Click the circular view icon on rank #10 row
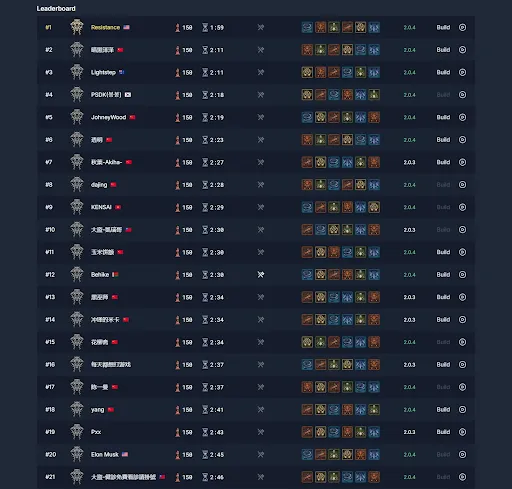 pyautogui.click(x=462, y=230)
